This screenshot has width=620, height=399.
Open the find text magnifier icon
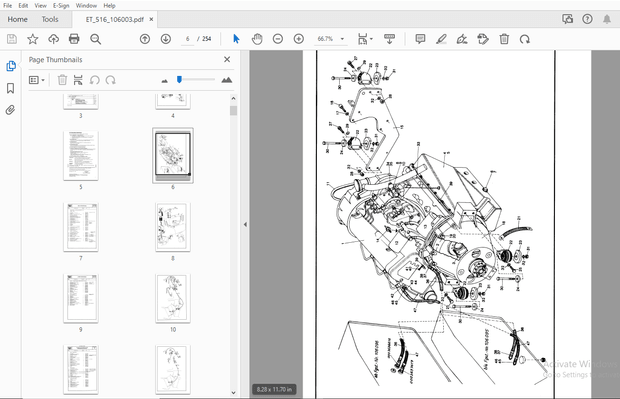pos(95,39)
